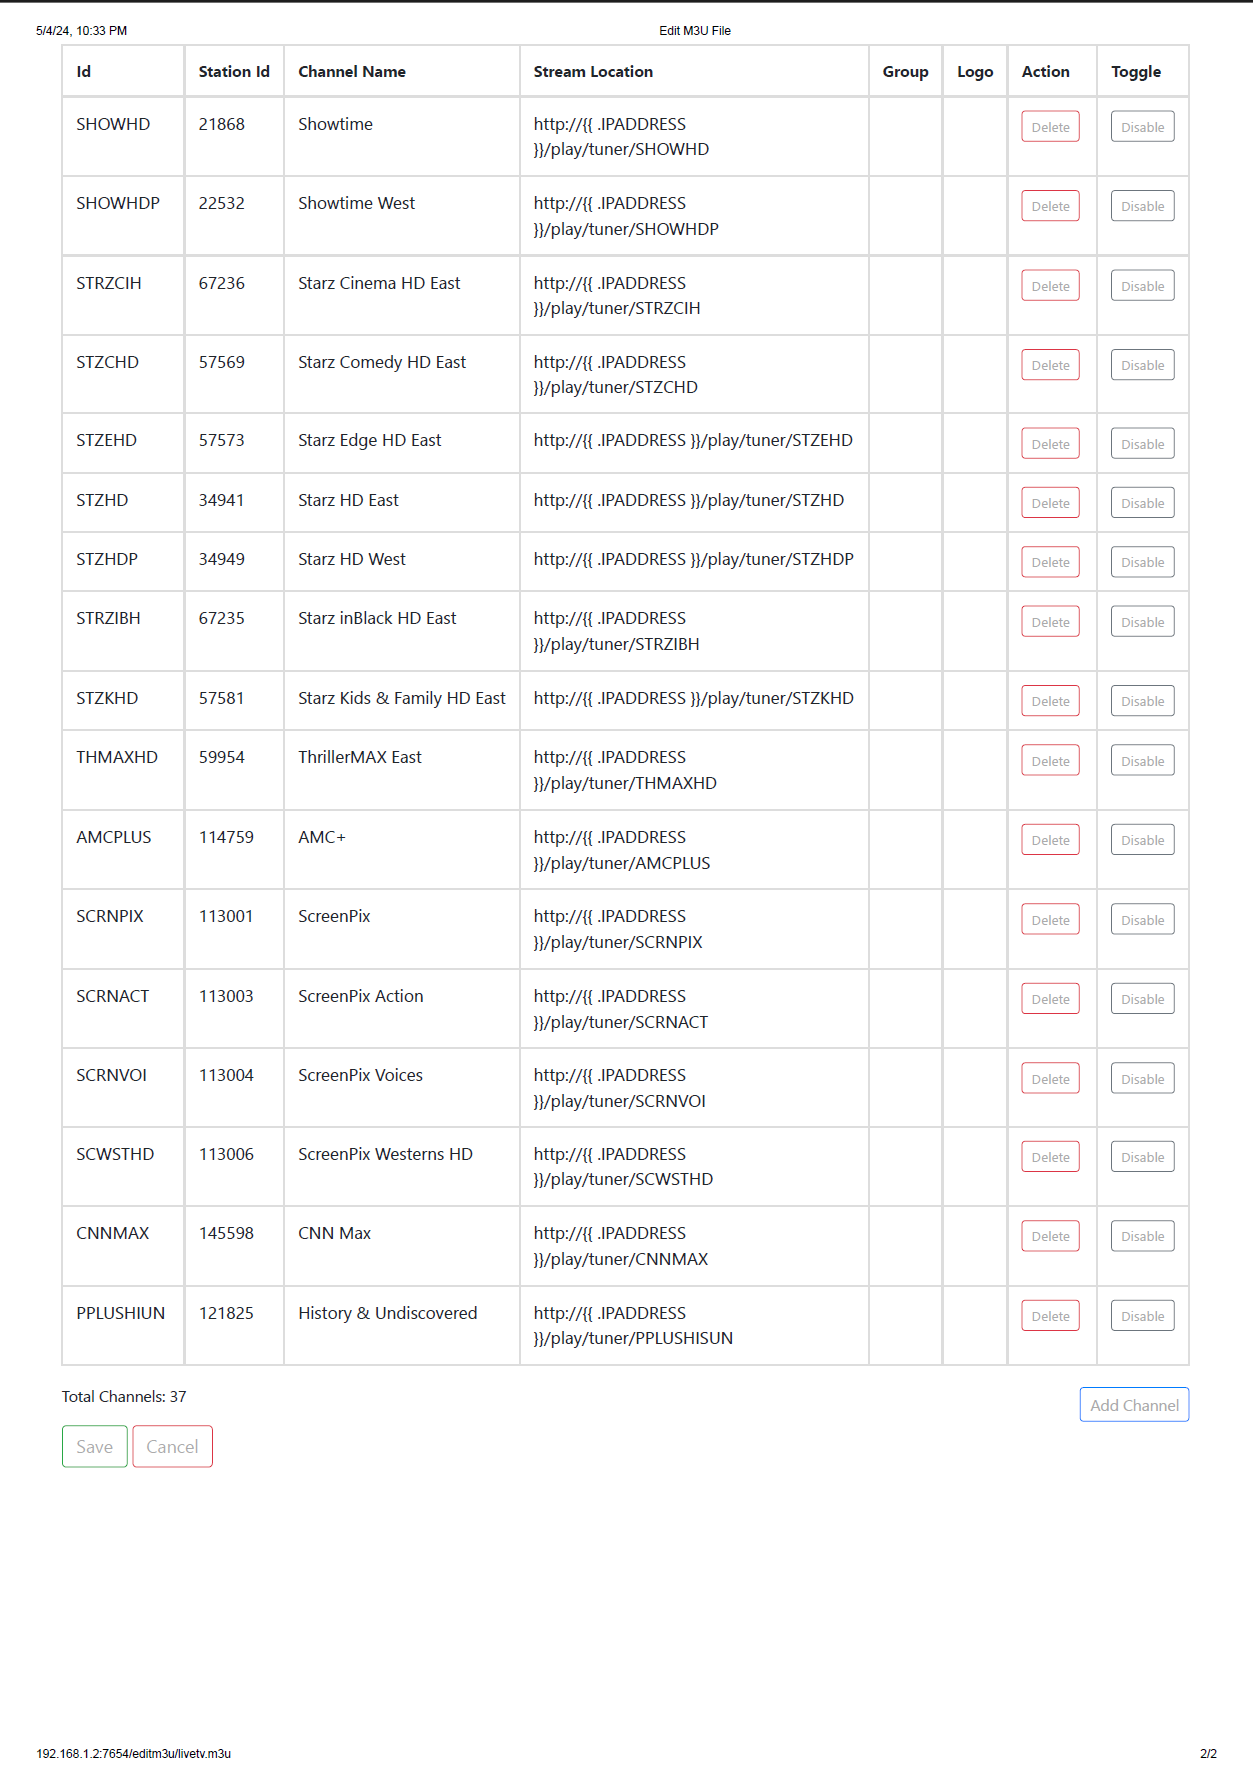Disable the Starz inBlack HD East channel

pyautogui.click(x=1142, y=622)
